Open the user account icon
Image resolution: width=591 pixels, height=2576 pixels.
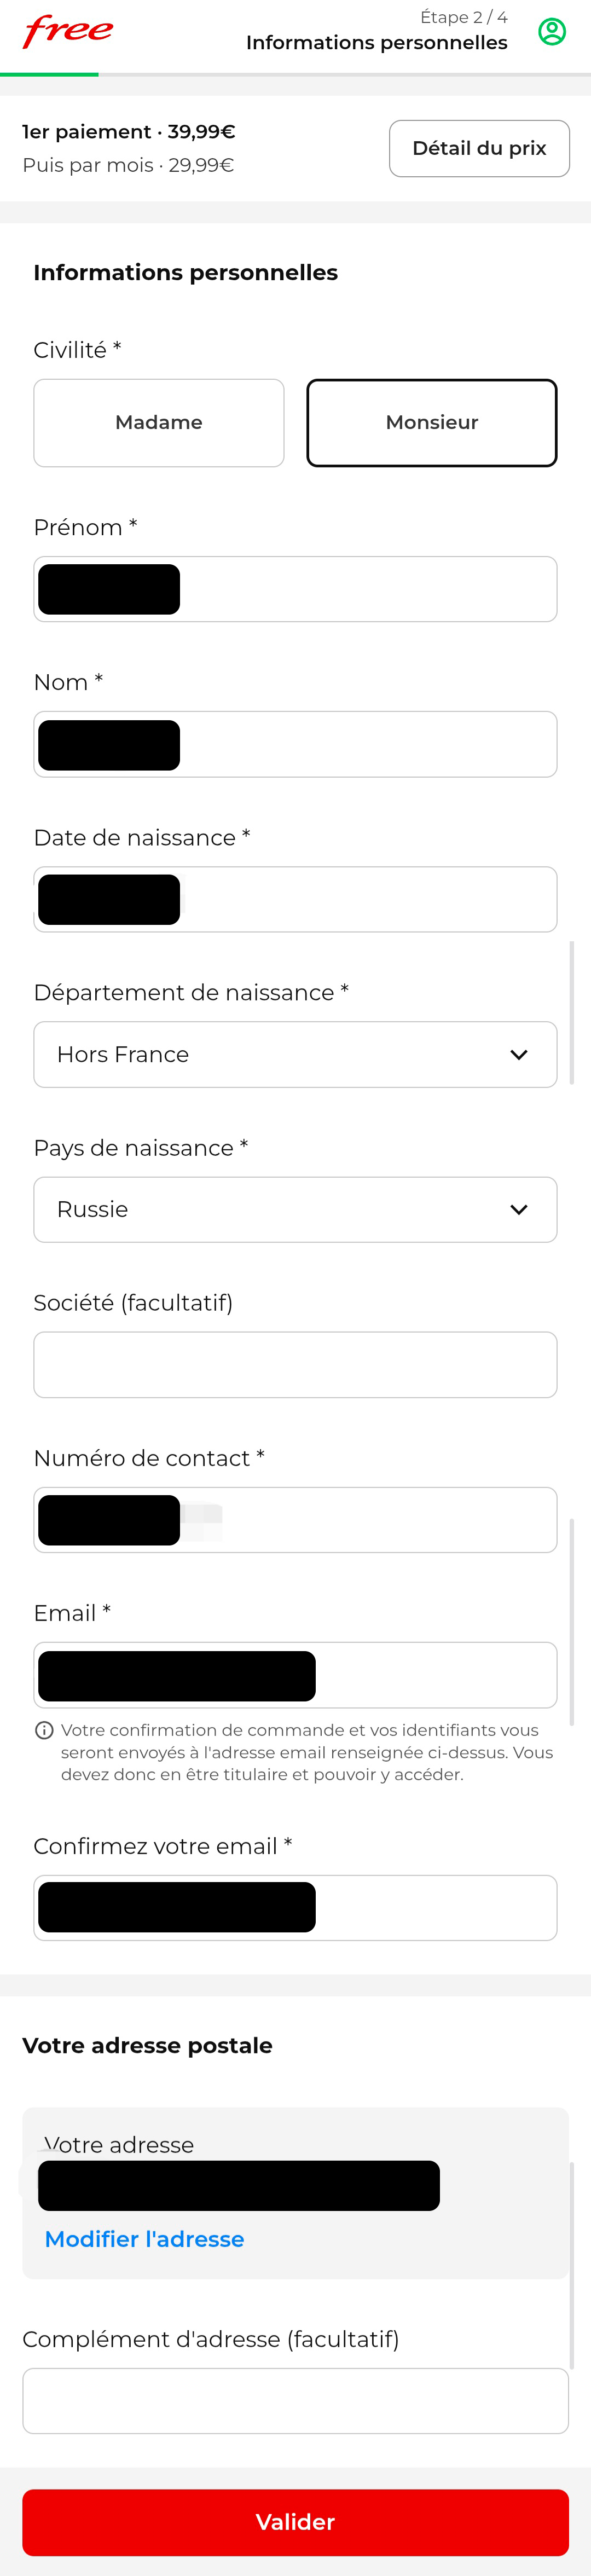tap(551, 32)
